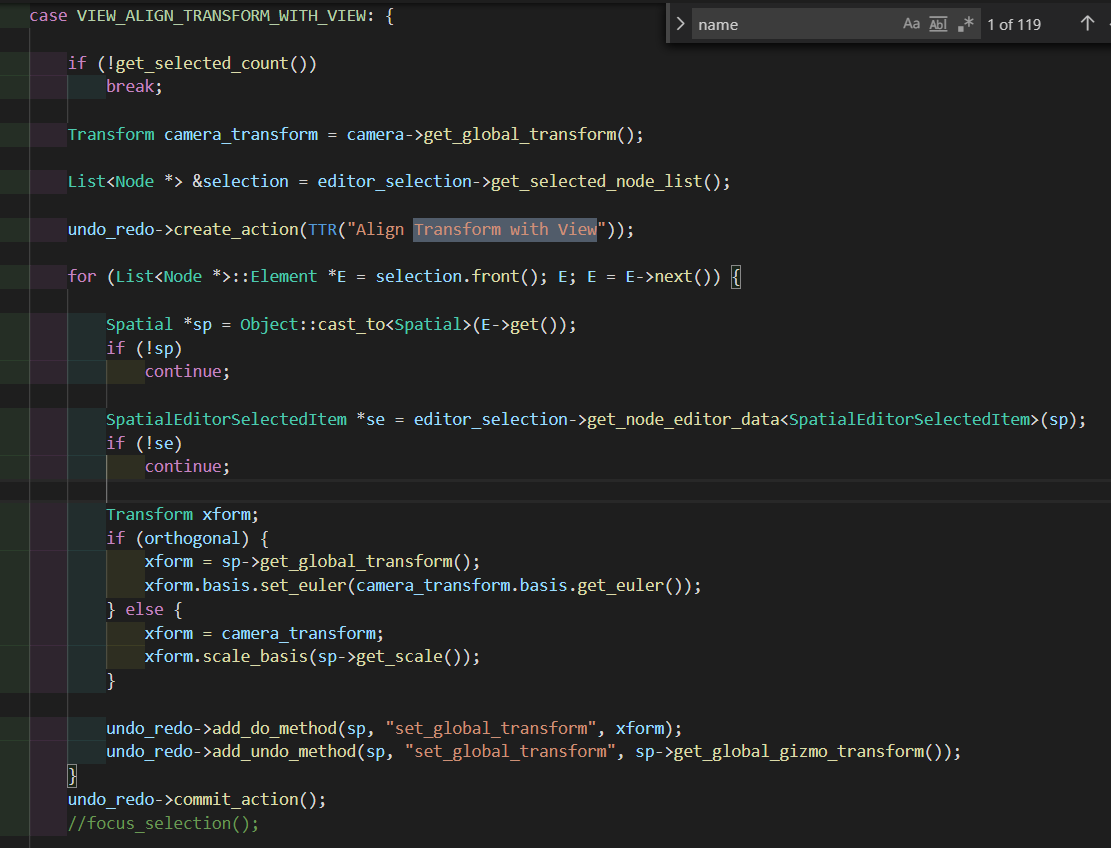Click the '1 of 119' match counter
The width and height of the screenshot is (1111, 848).
click(x=1014, y=24)
